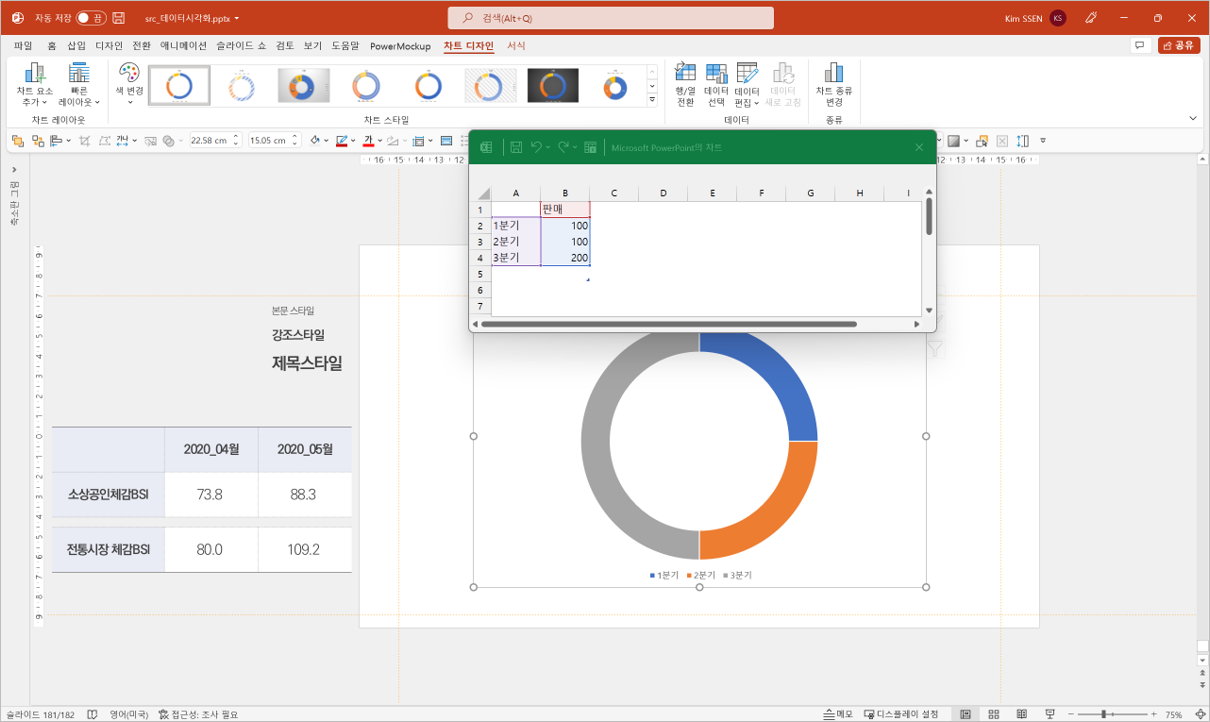Expand the thumbnail pane with the arrow
This screenshot has height=722, width=1210.
click(14, 170)
